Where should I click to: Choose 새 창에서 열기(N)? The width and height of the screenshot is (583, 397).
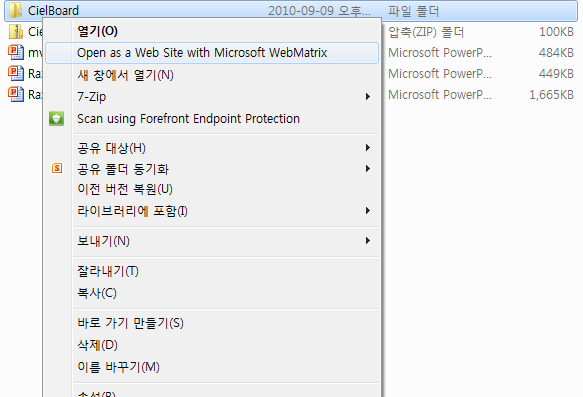click(212, 75)
